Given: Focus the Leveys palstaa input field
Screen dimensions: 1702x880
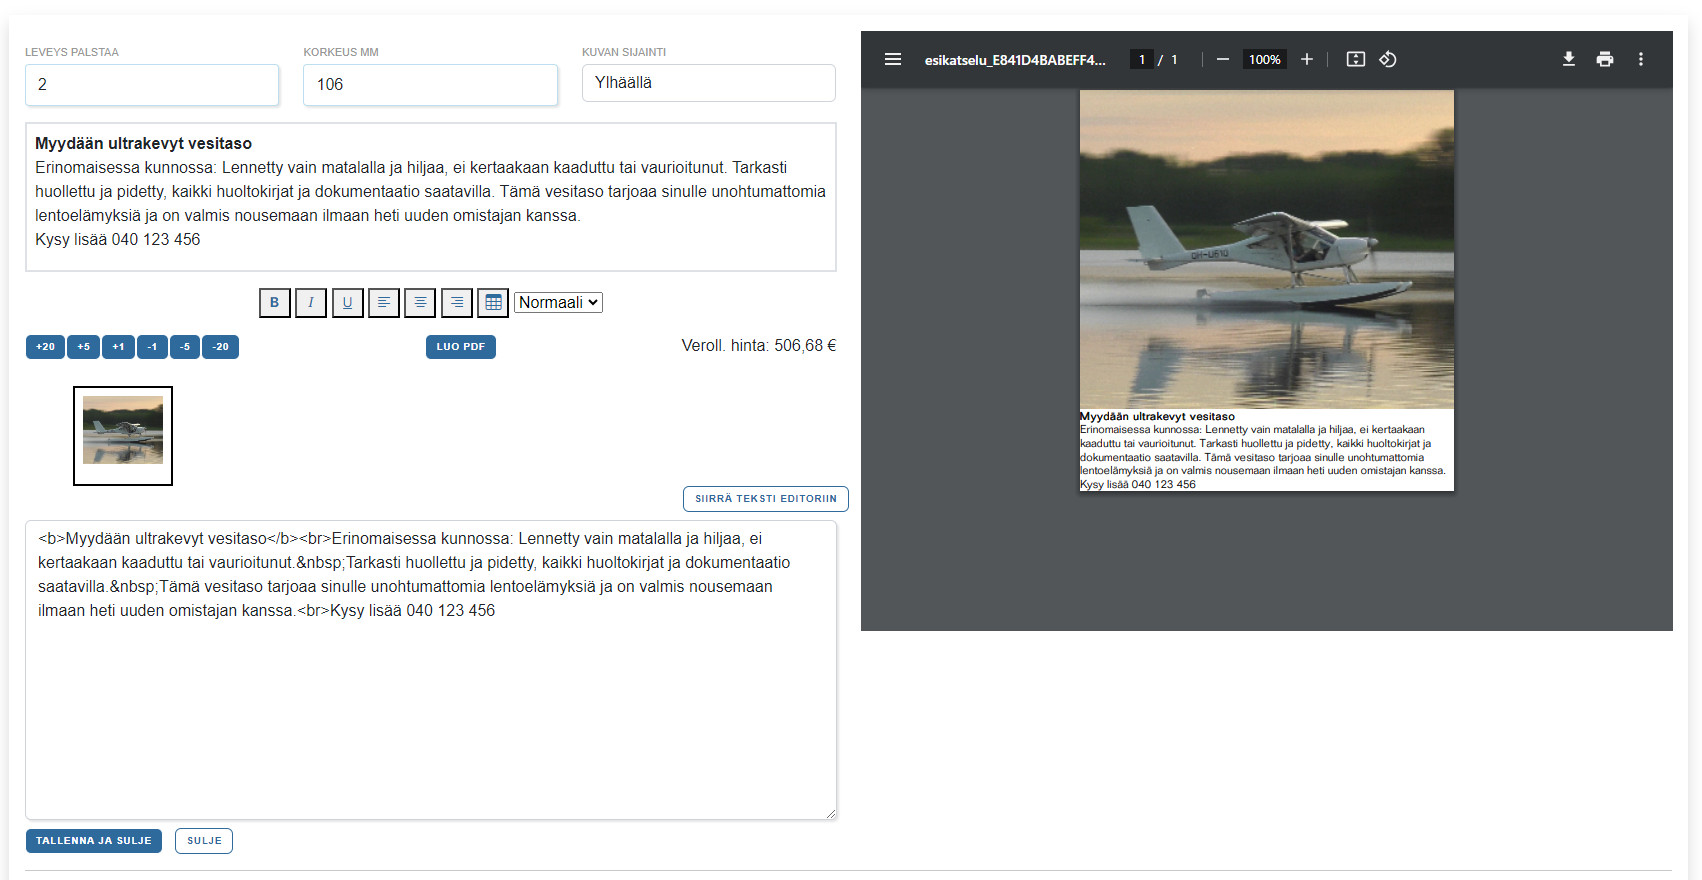Looking at the screenshot, I should (152, 85).
